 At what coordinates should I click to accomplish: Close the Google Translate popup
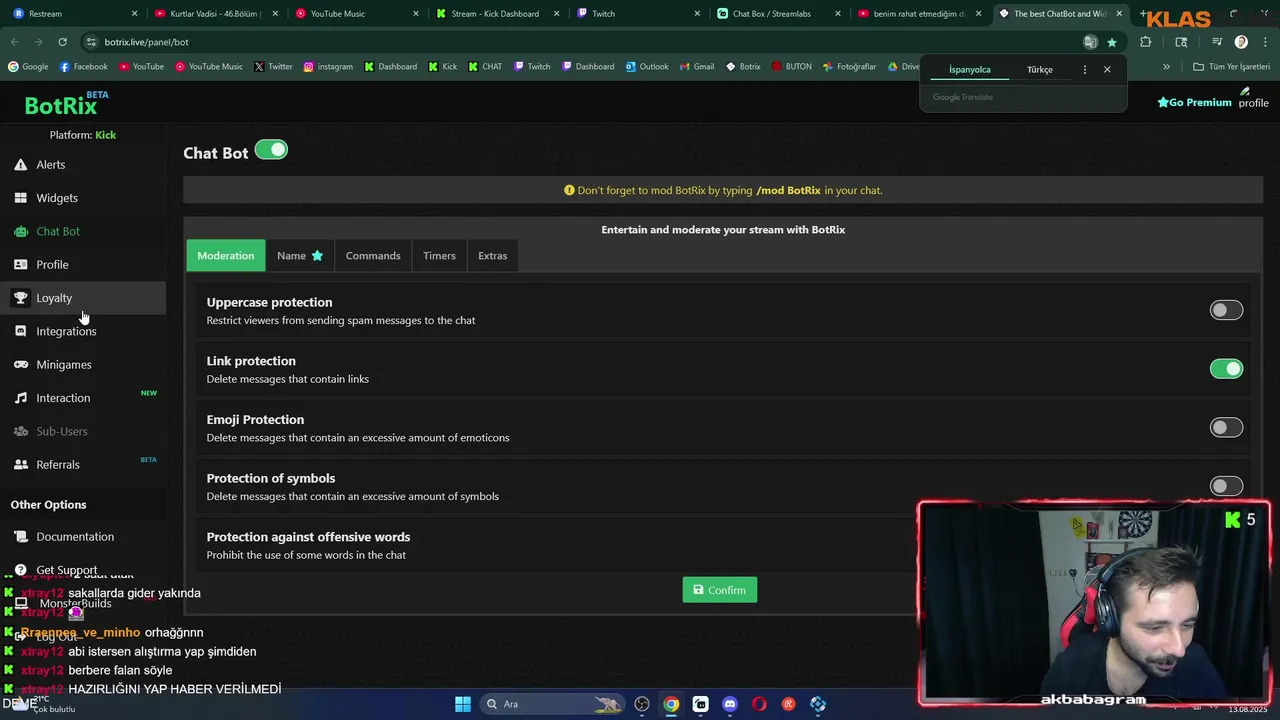[x=1107, y=70]
